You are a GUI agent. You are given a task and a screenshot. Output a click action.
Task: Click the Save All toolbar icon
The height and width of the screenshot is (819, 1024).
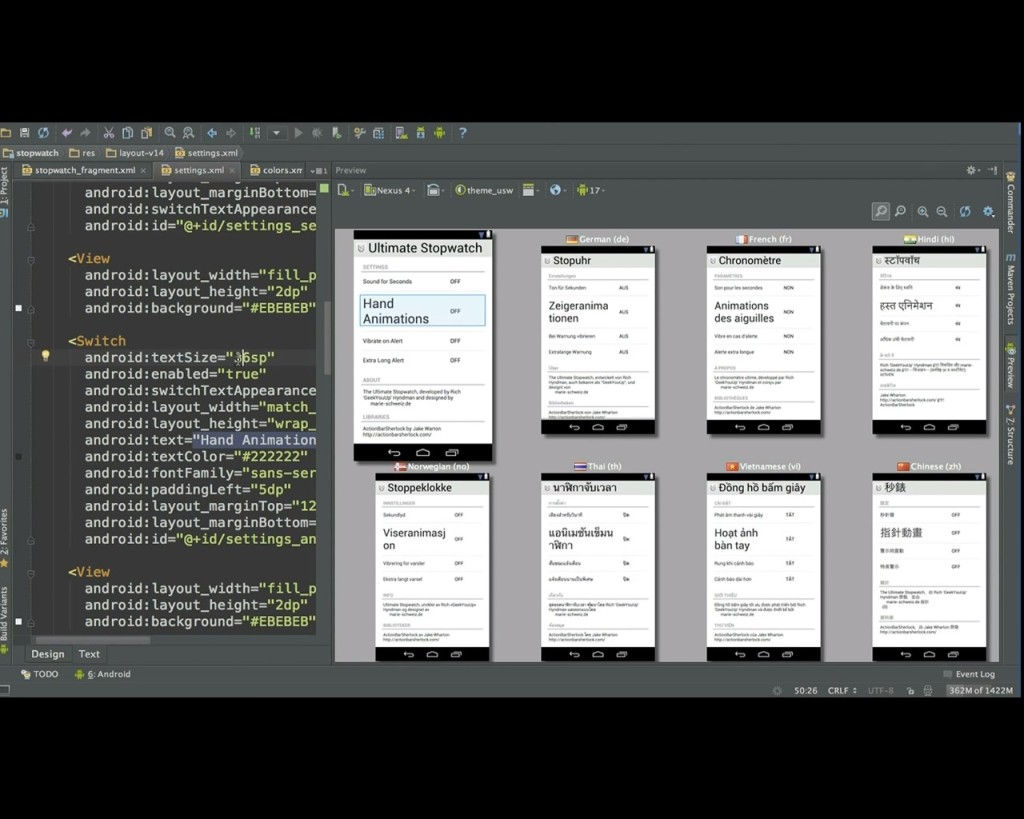coord(25,133)
